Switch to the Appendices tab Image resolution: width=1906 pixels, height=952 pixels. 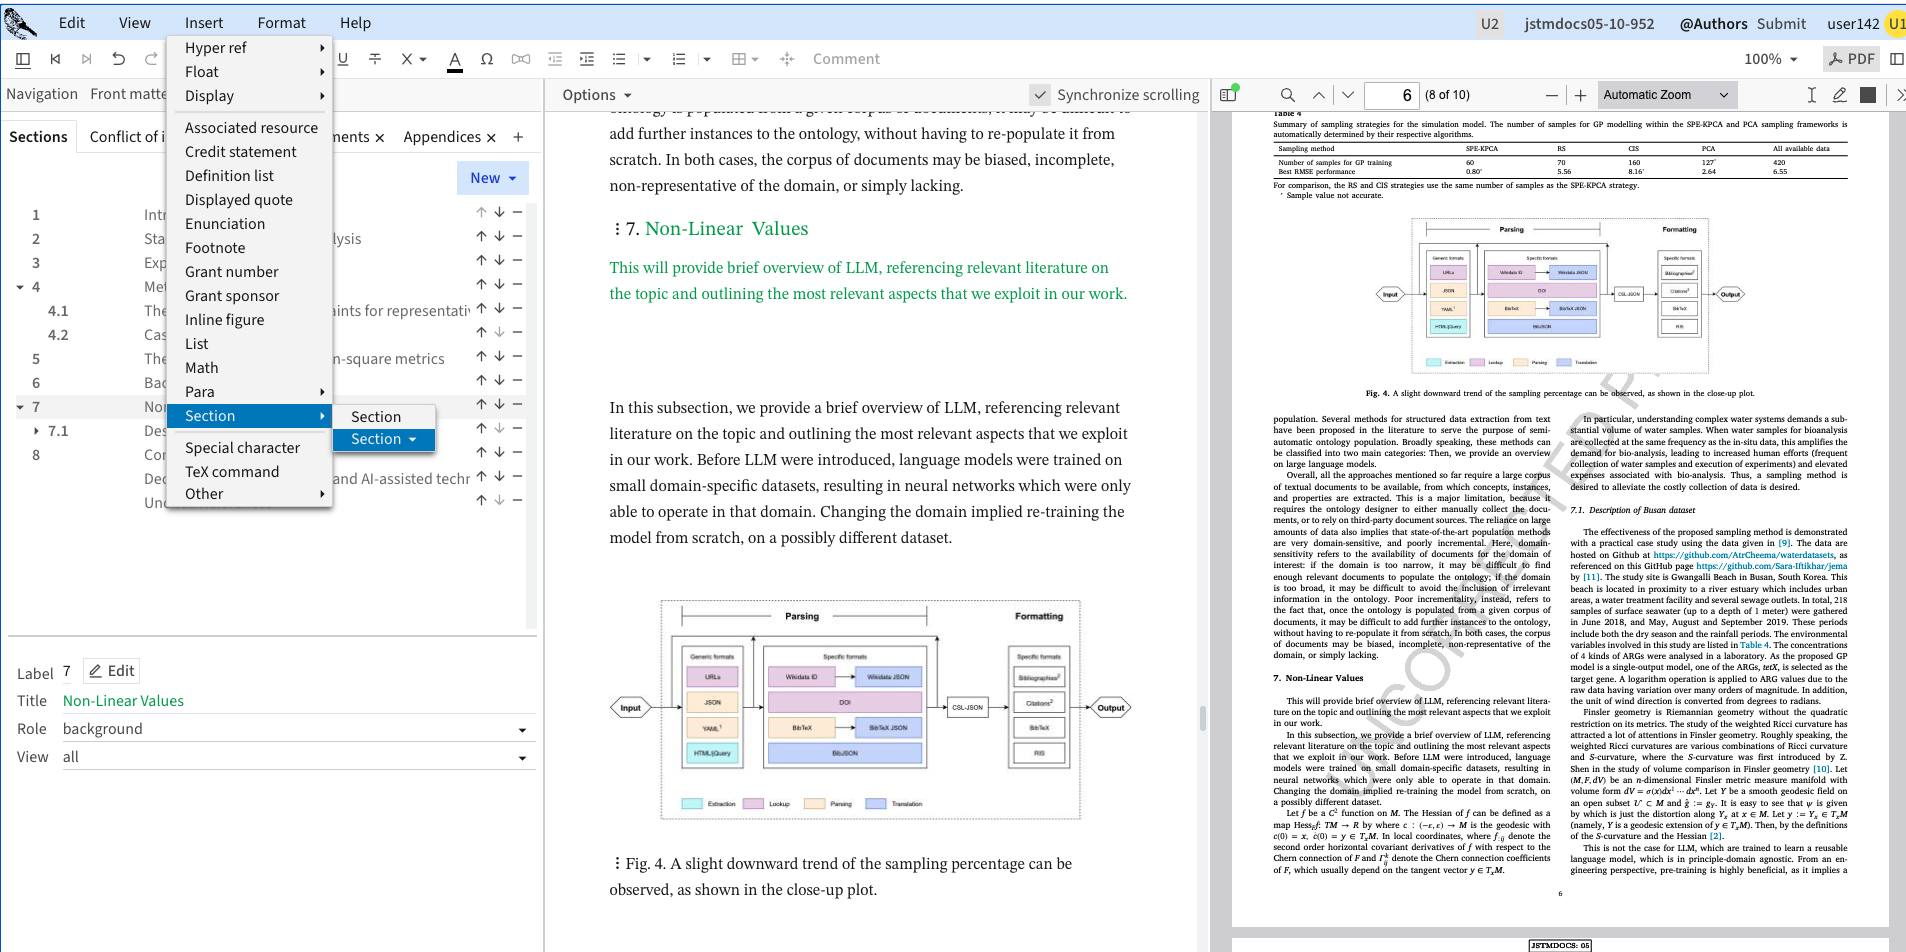pyautogui.click(x=442, y=137)
